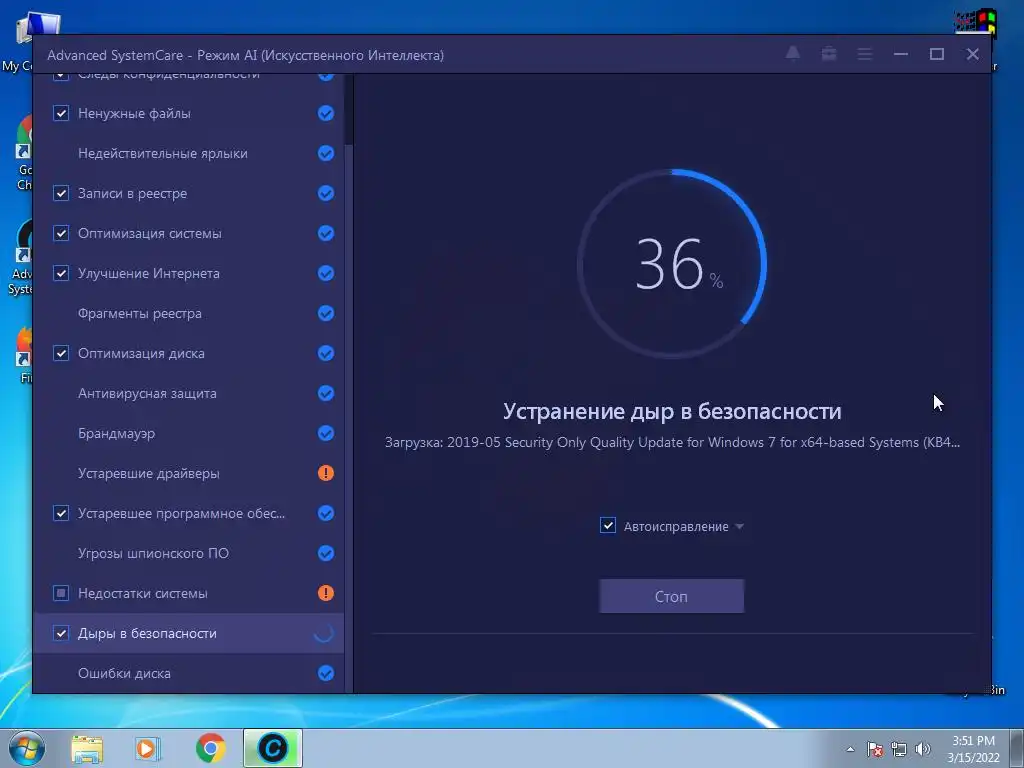This screenshot has width=1024, height=768.
Task: Click orange warning icon next to Устаревшие драйверы
Action: point(326,473)
